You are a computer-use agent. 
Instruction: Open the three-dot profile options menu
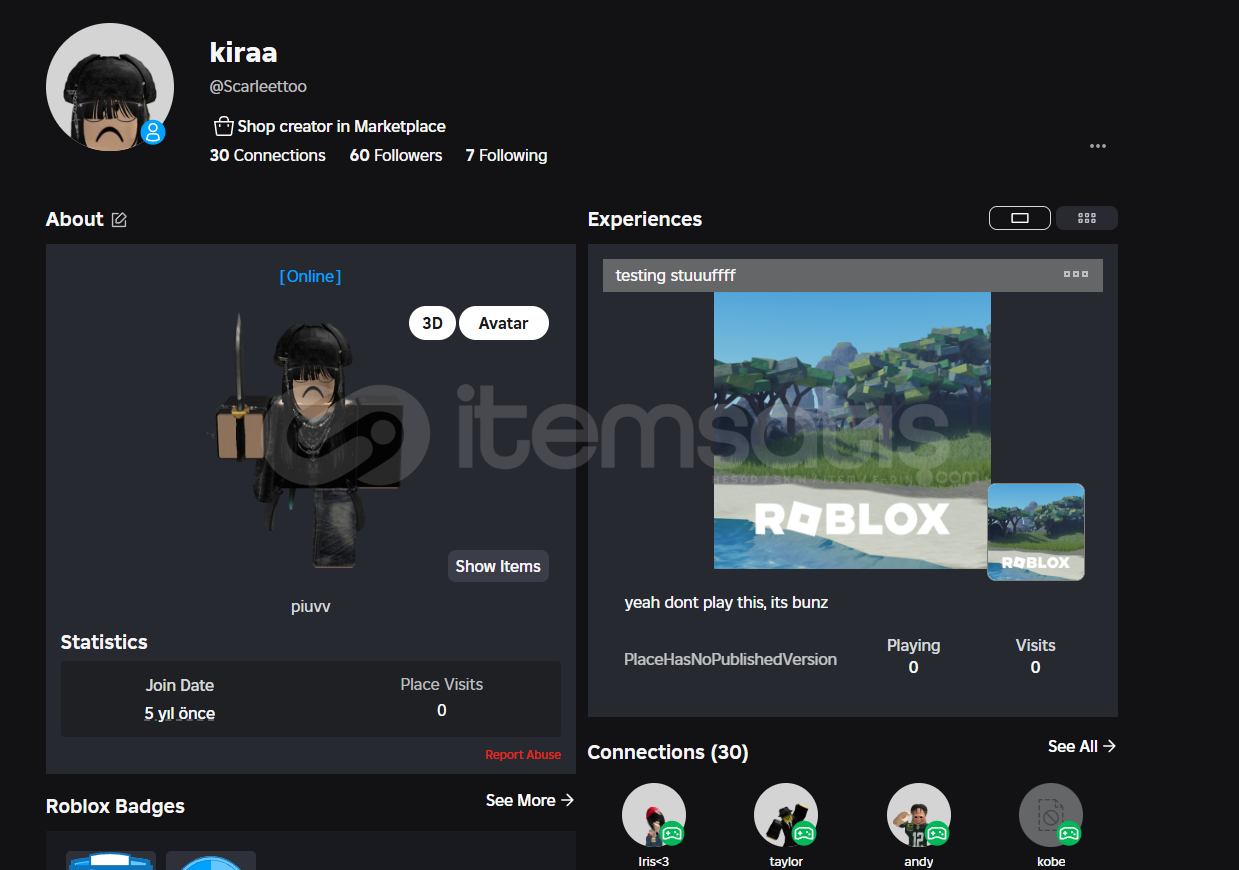tap(1097, 146)
